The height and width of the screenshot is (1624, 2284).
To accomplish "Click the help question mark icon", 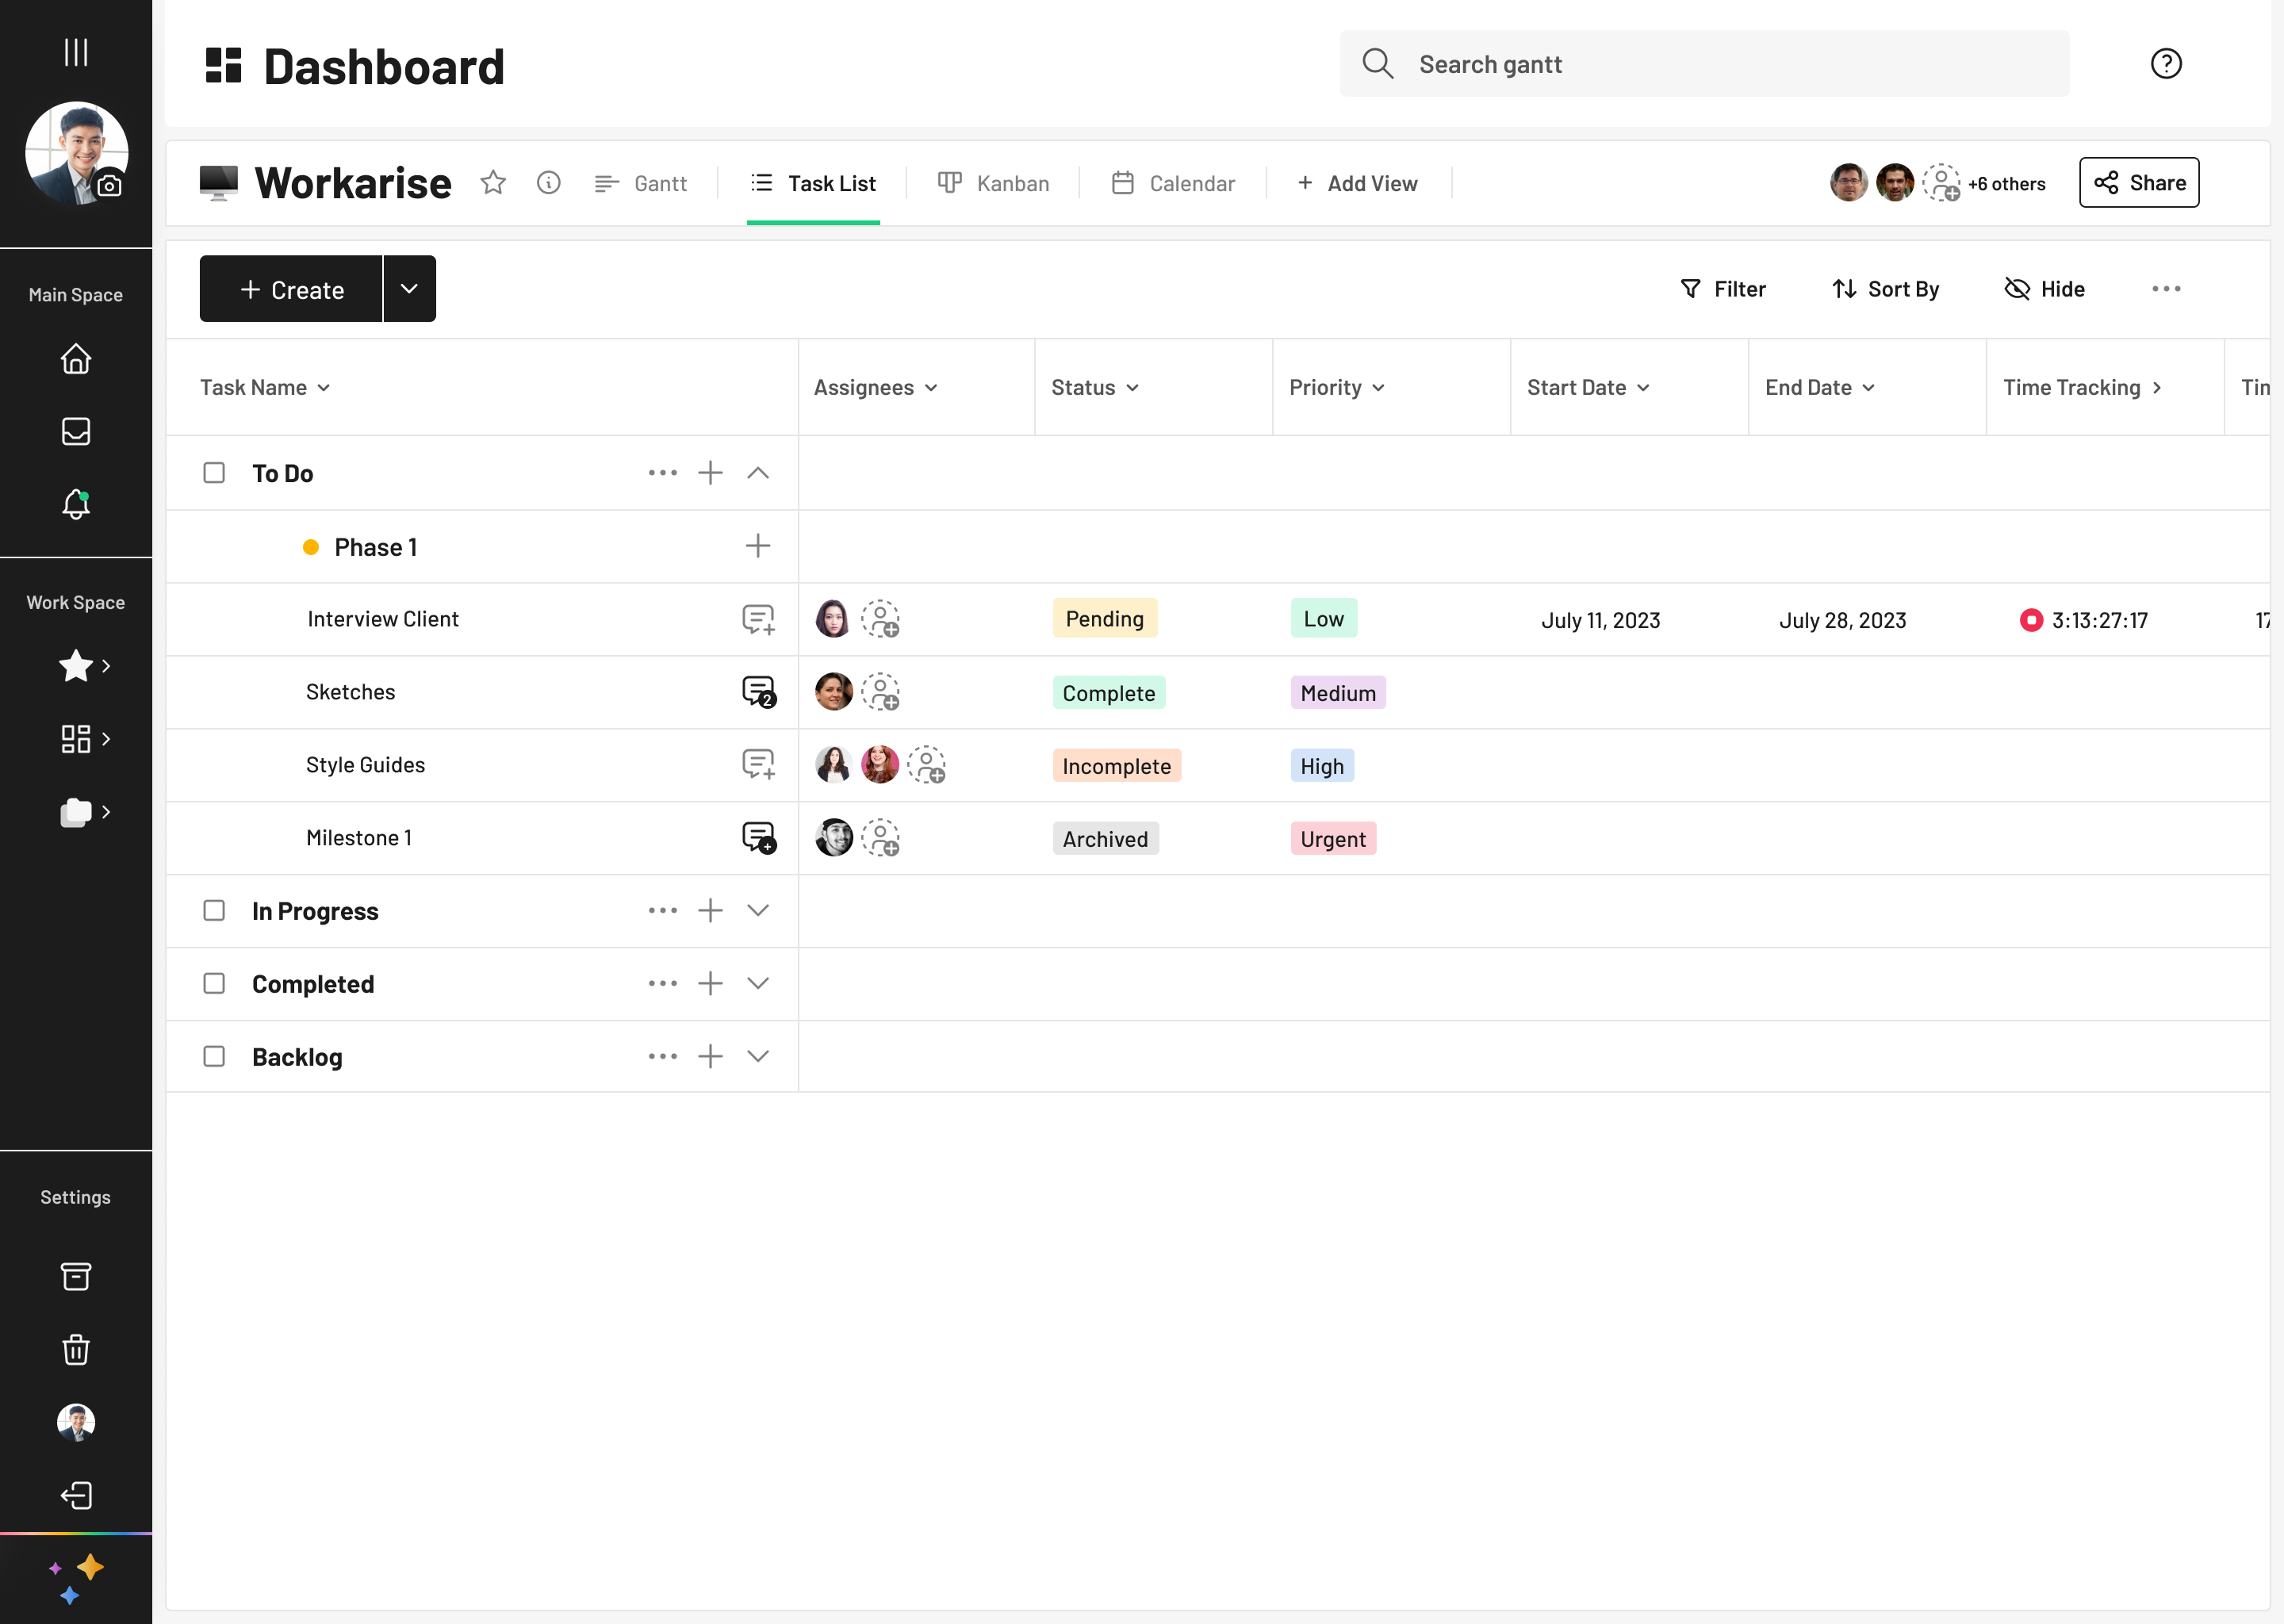I will 2165,64.
